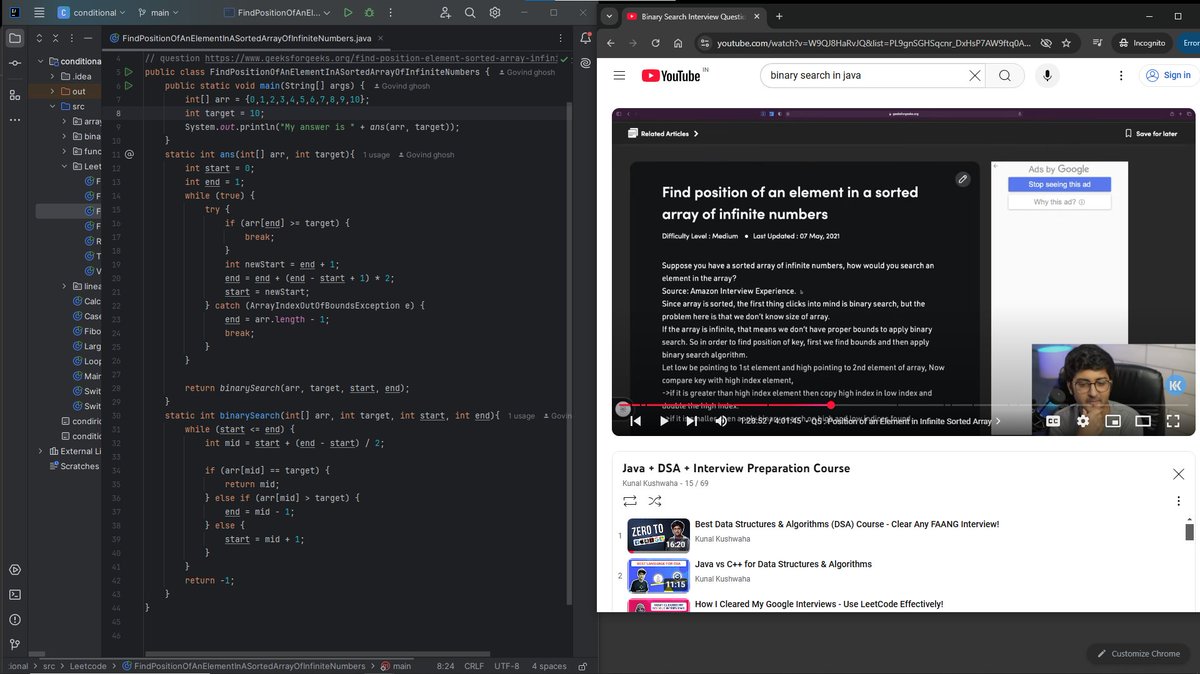1200x674 pixels.
Task: Open IntelliJ main hamburger menu
Action: pyautogui.click(x=39, y=13)
